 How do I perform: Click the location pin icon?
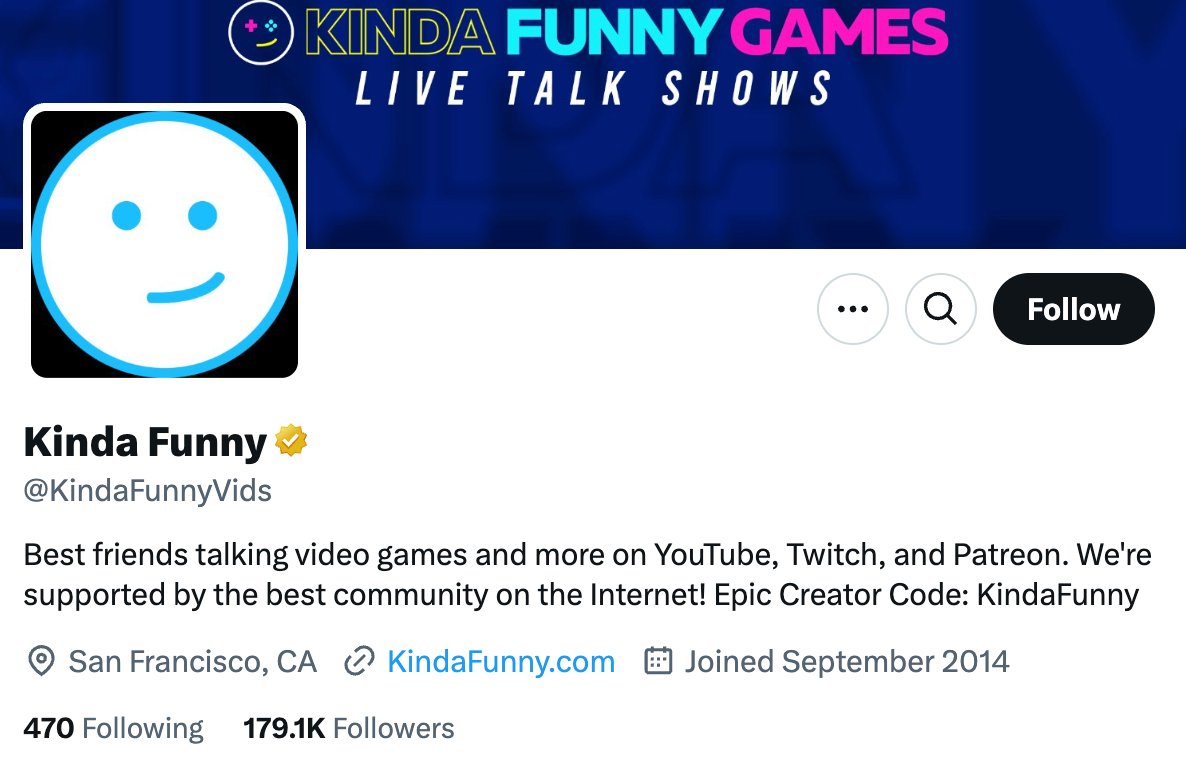pos(41,661)
